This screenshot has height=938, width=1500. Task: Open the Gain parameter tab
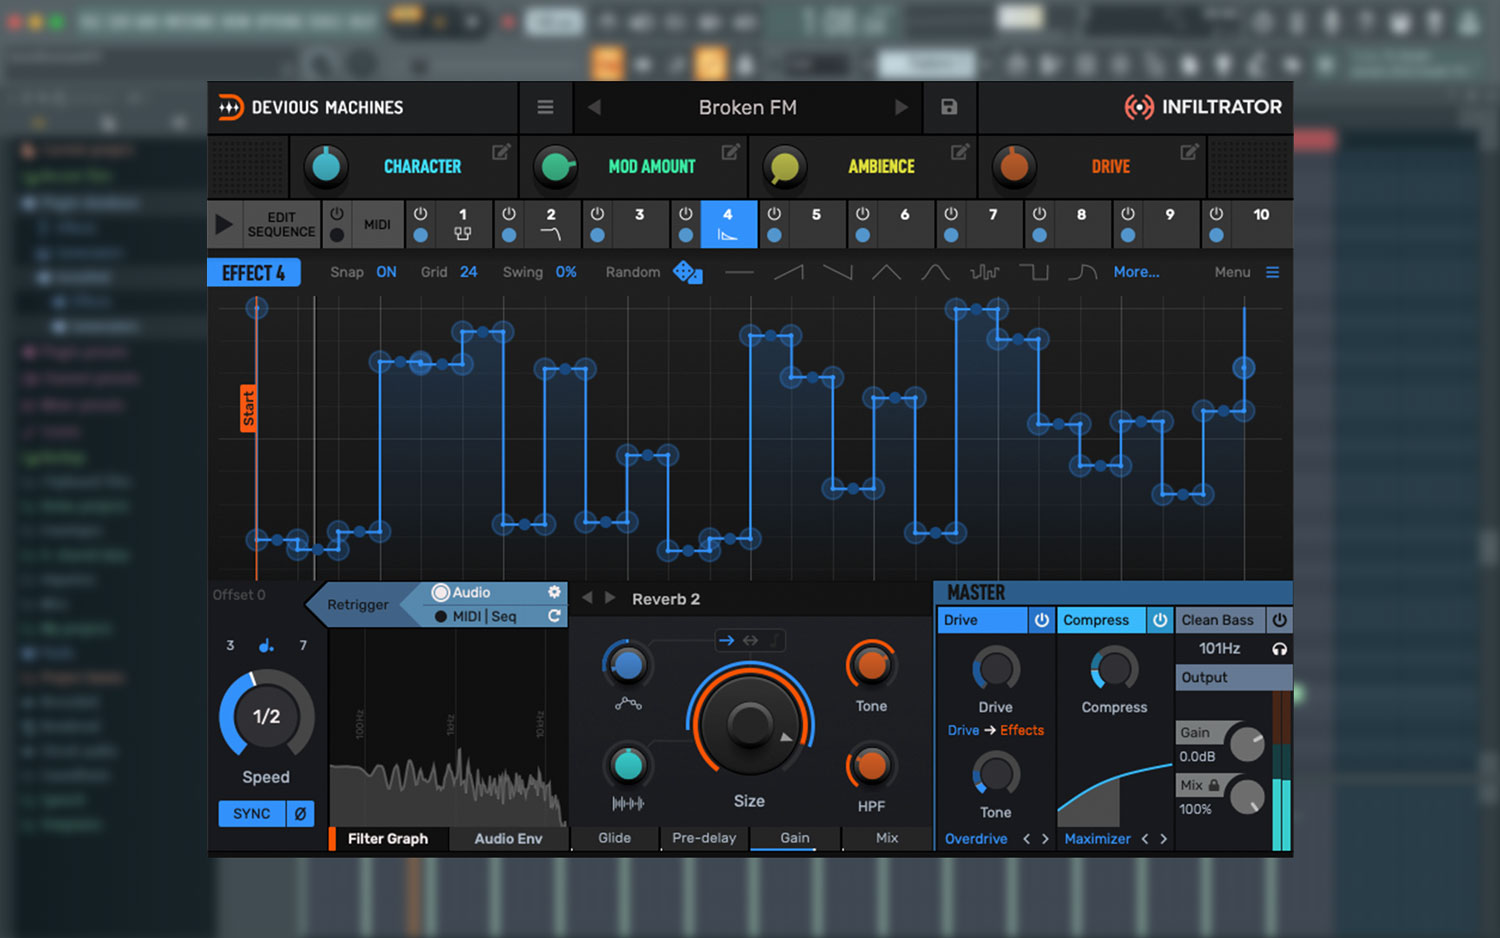(x=795, y=838)
